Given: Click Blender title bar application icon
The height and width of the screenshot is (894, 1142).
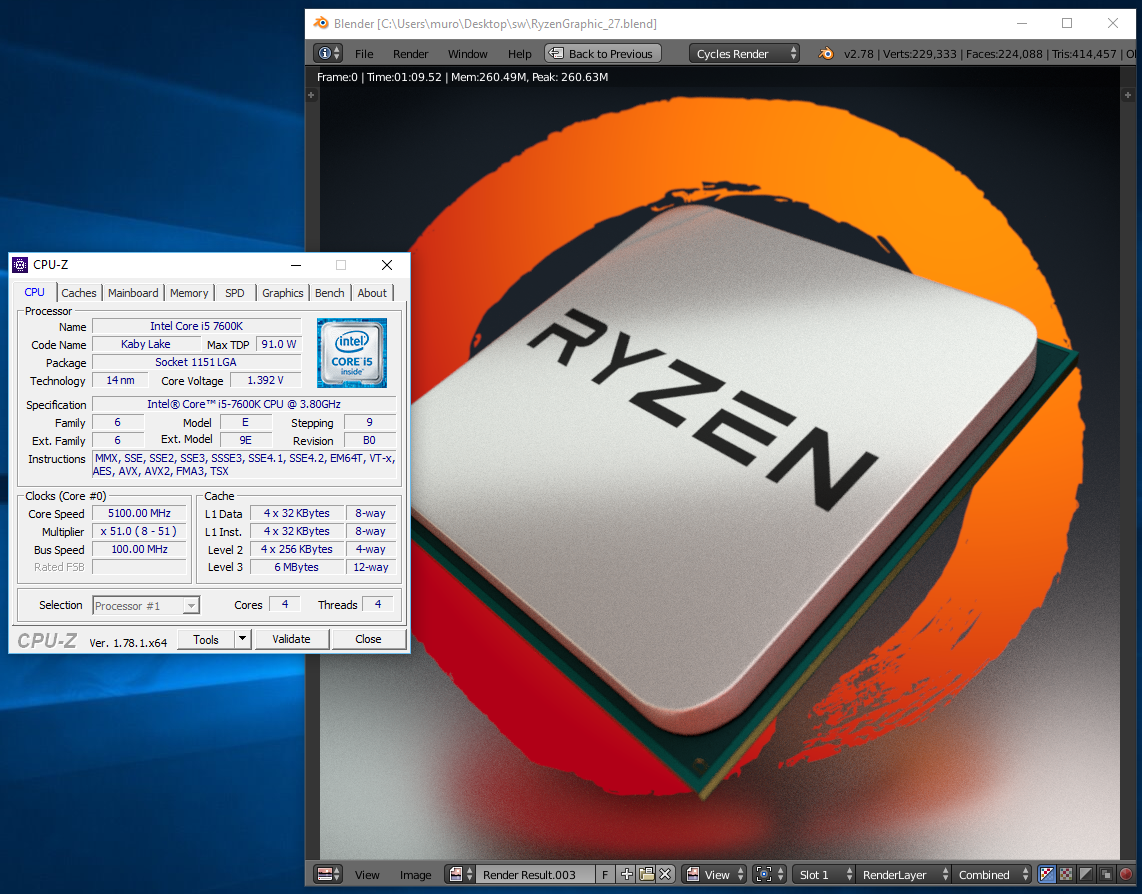Looking at the screenshot, I should click(320, 23).
